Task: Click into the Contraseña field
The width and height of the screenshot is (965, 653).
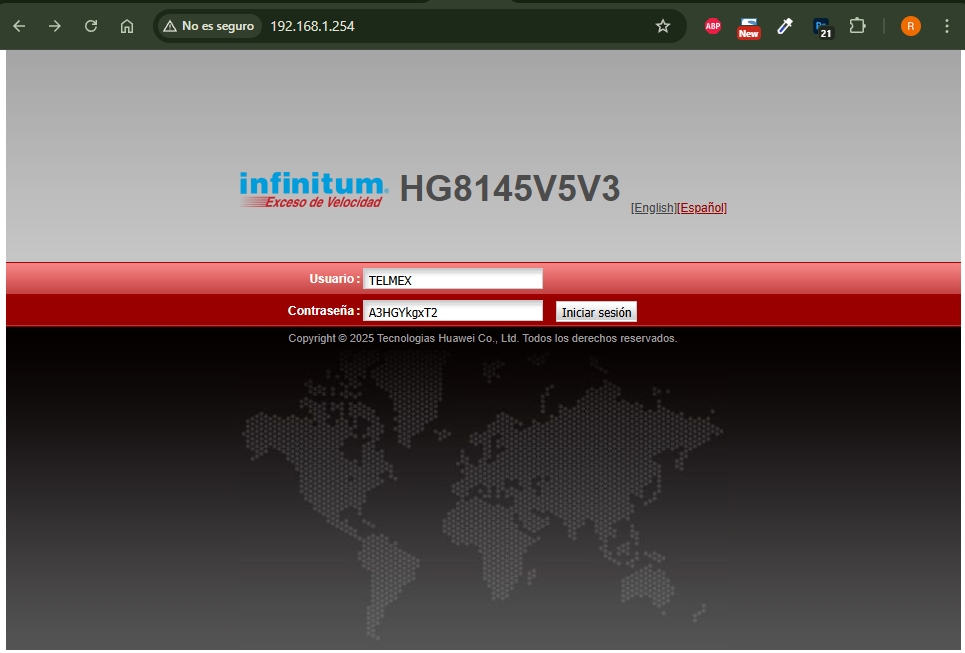Action: pyautogui.click(x=452, y=312)
